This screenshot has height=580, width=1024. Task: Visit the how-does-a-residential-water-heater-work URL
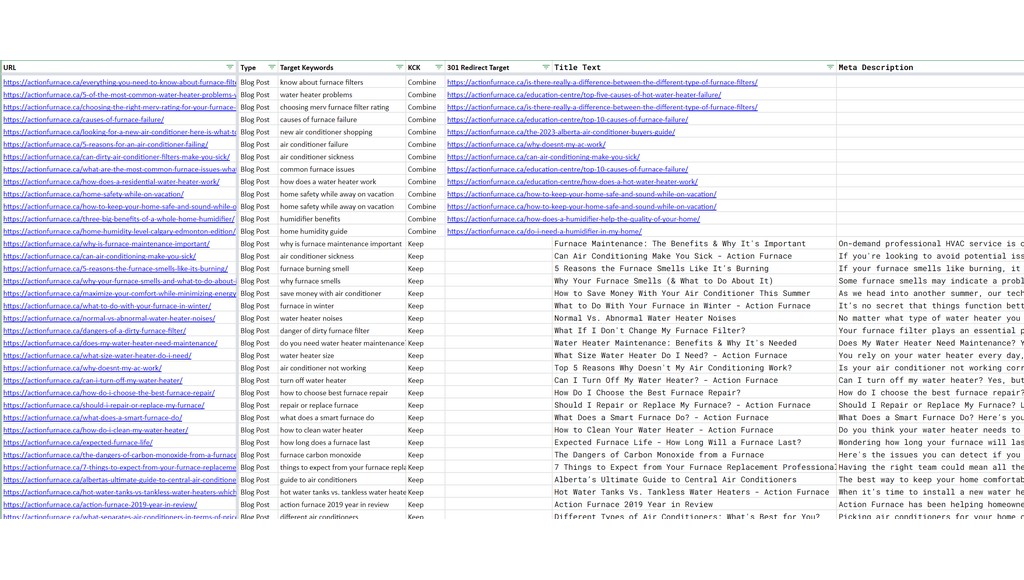tap(112, 182)
